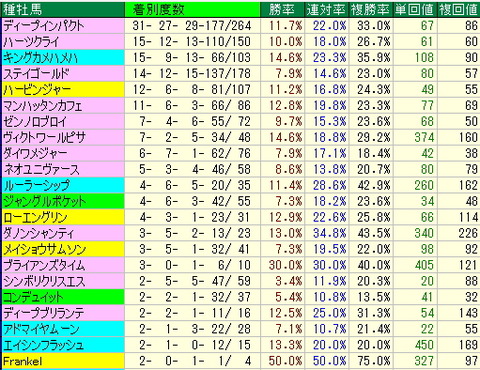Select the ネオユニヴァース sire name

tap(41, 170)
